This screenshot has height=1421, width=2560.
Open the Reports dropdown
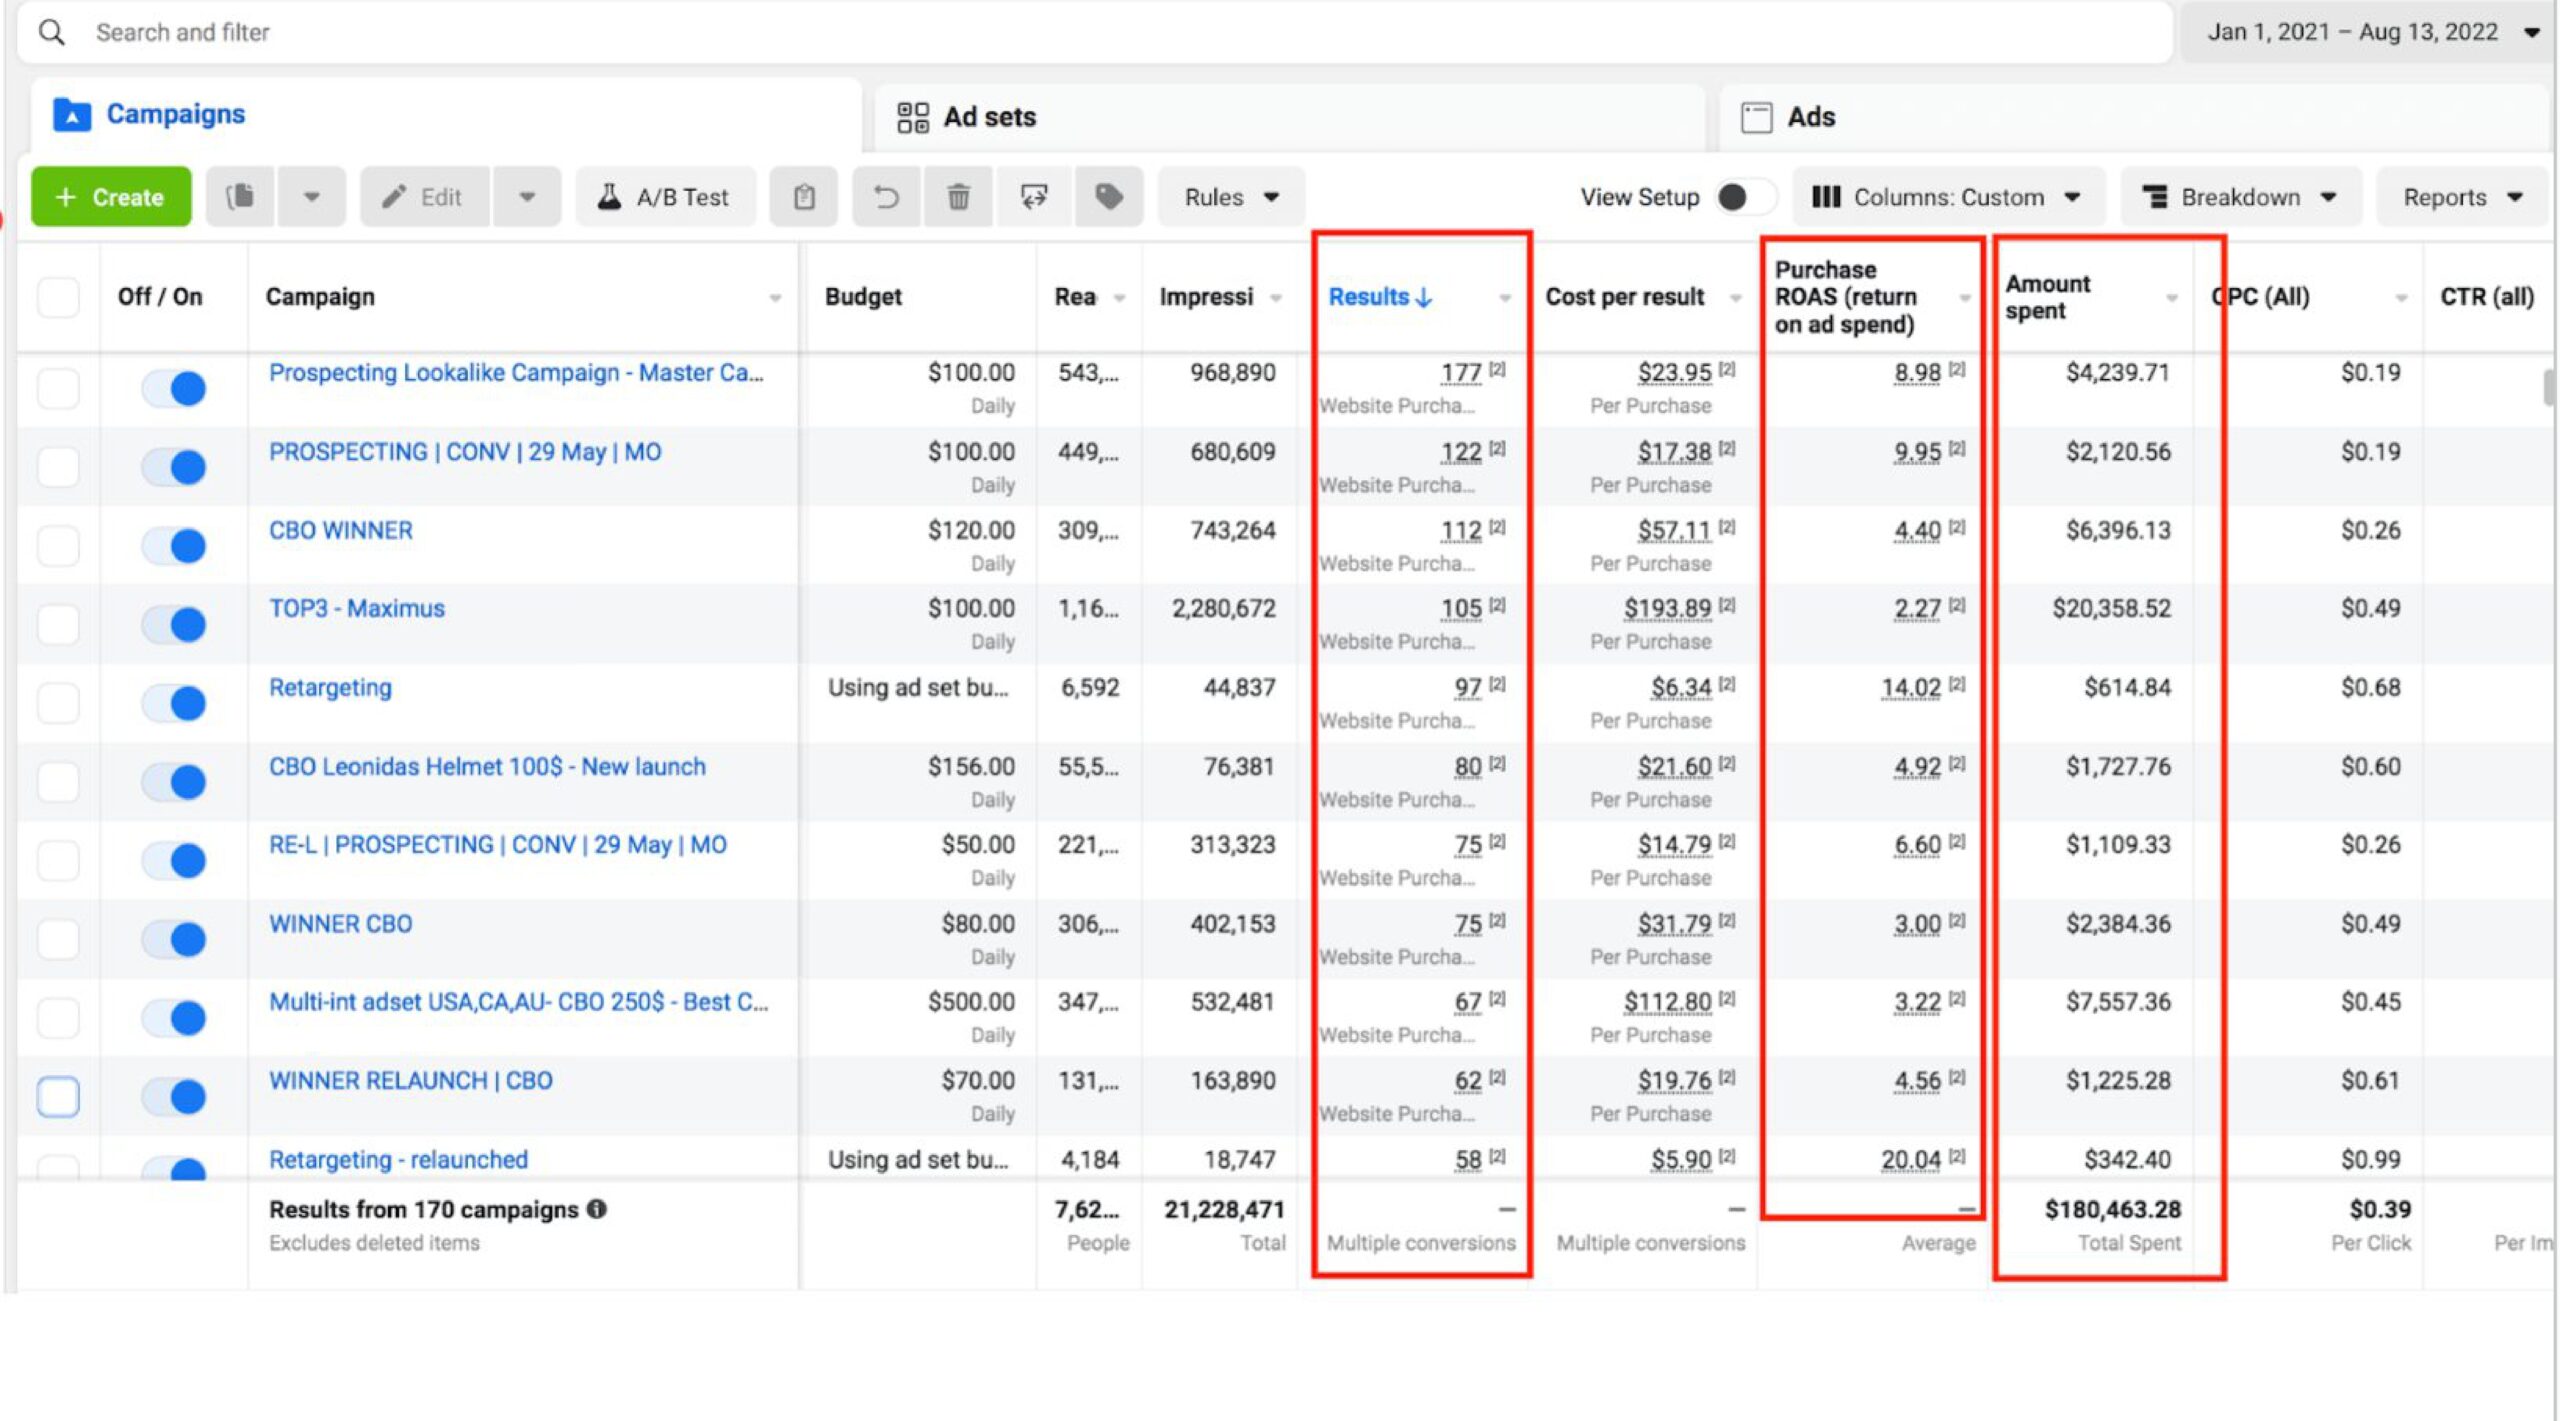[2462, 197]
